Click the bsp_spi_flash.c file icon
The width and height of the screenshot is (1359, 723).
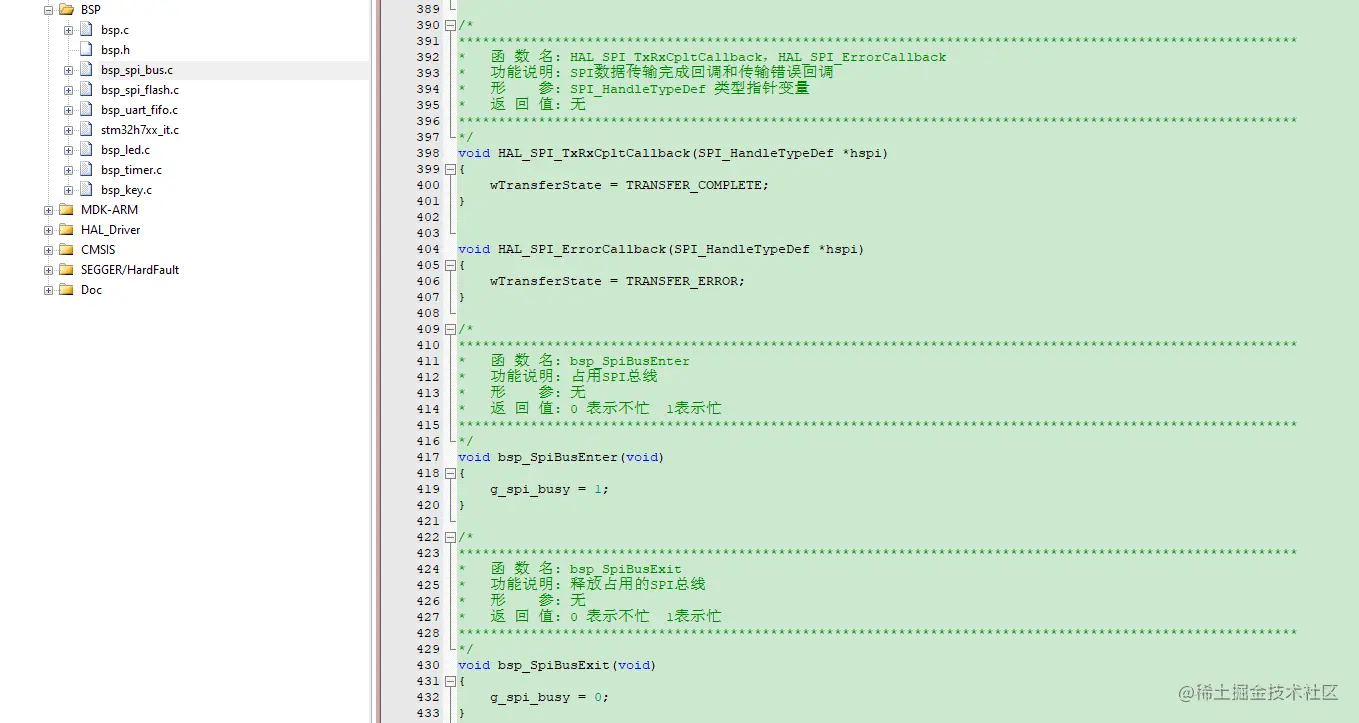86,90
